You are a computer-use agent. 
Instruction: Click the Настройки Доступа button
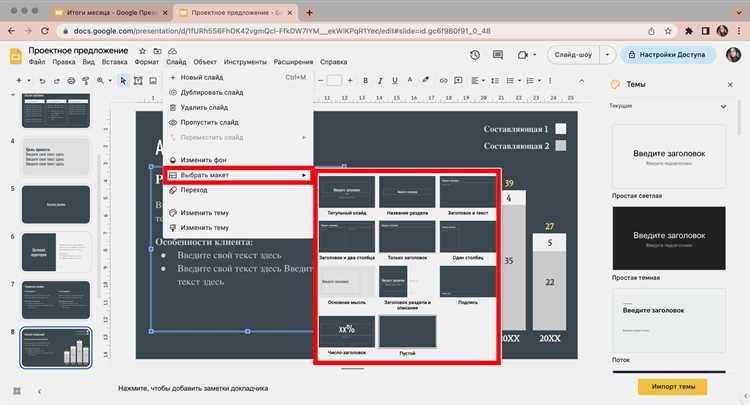click(x=667, y=55)
